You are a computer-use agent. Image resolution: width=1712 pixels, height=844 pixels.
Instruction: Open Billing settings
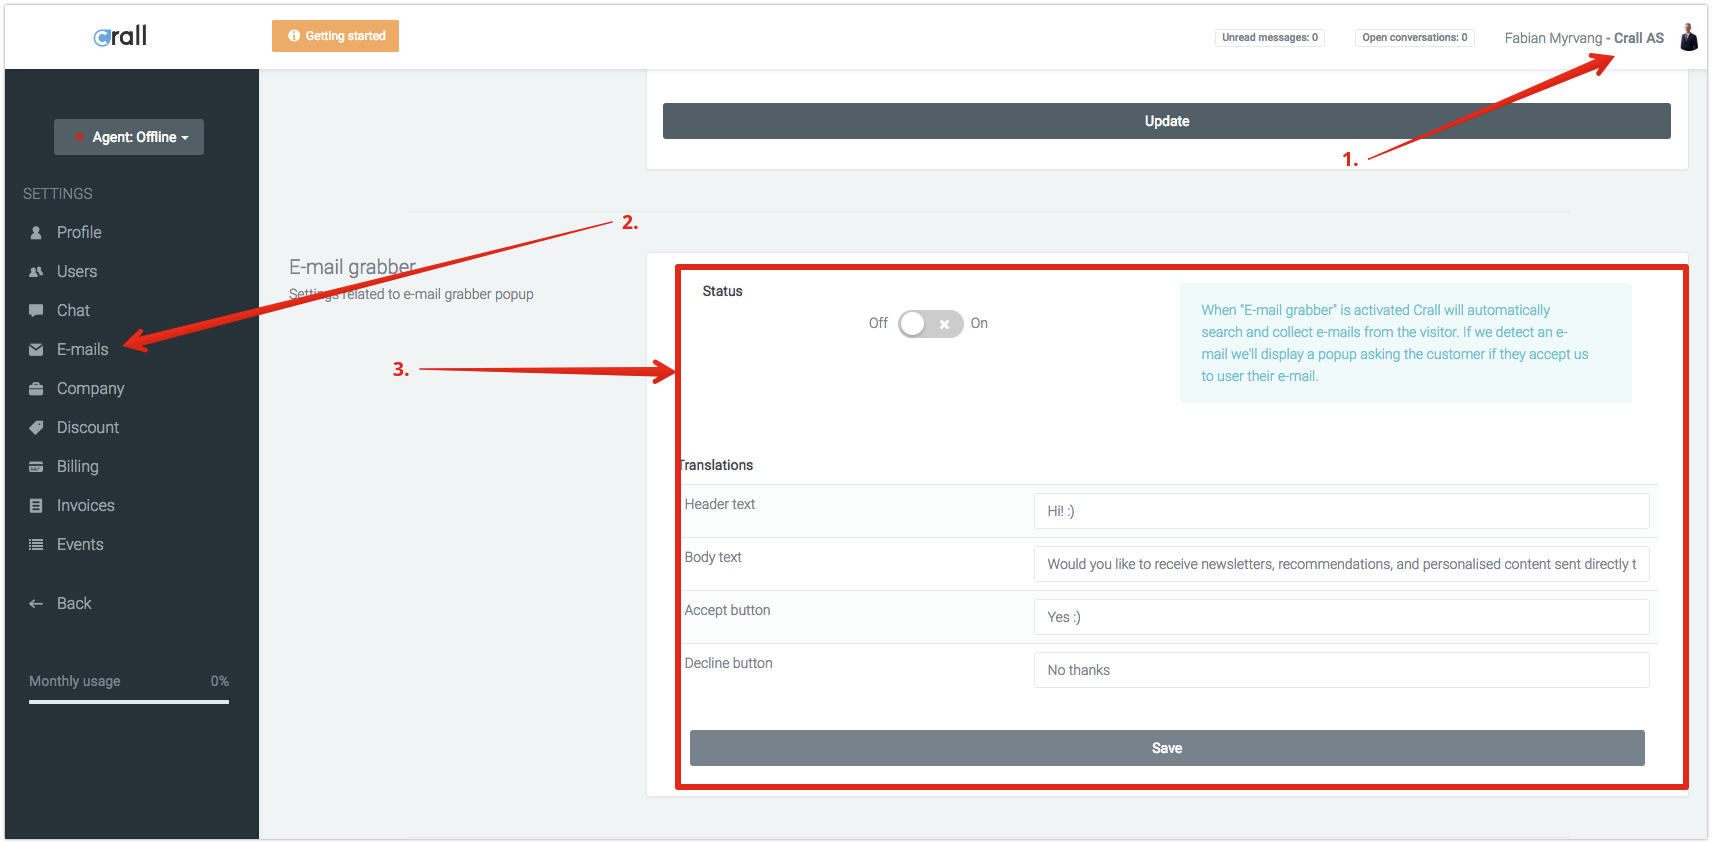point(78,467)
